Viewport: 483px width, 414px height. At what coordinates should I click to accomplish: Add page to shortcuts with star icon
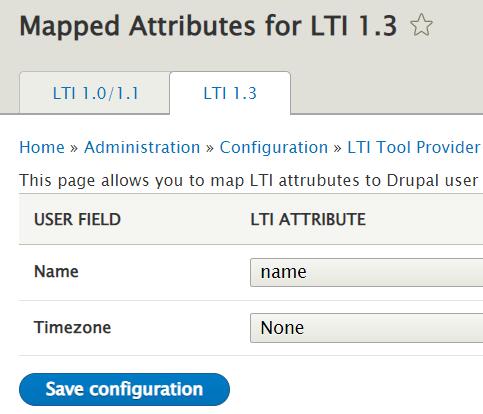(421, 25)
